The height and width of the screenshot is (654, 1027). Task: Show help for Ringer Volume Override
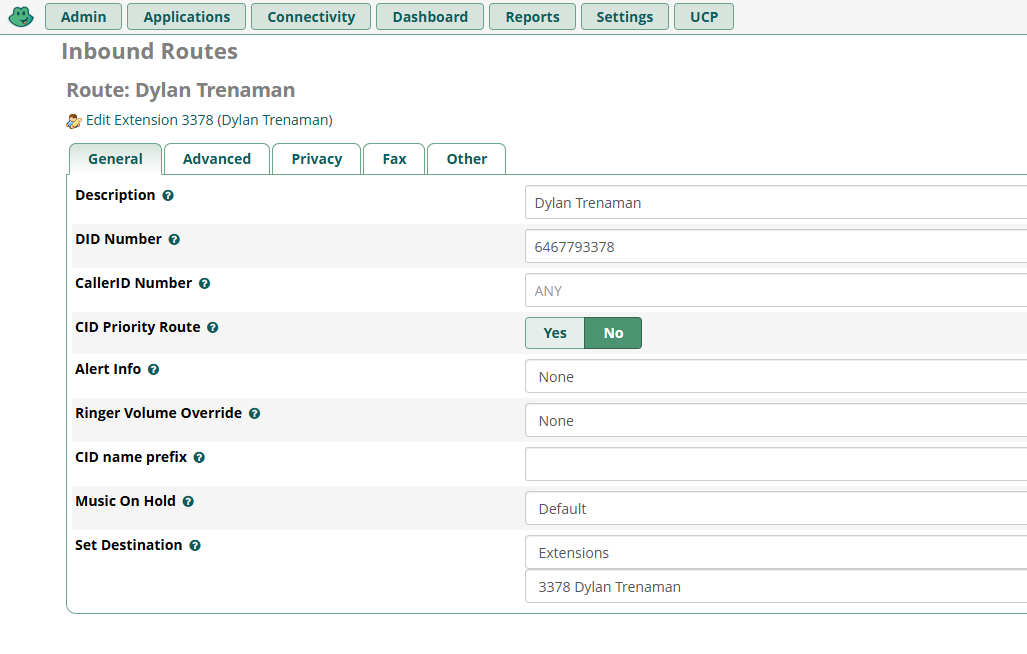point(255,414)
